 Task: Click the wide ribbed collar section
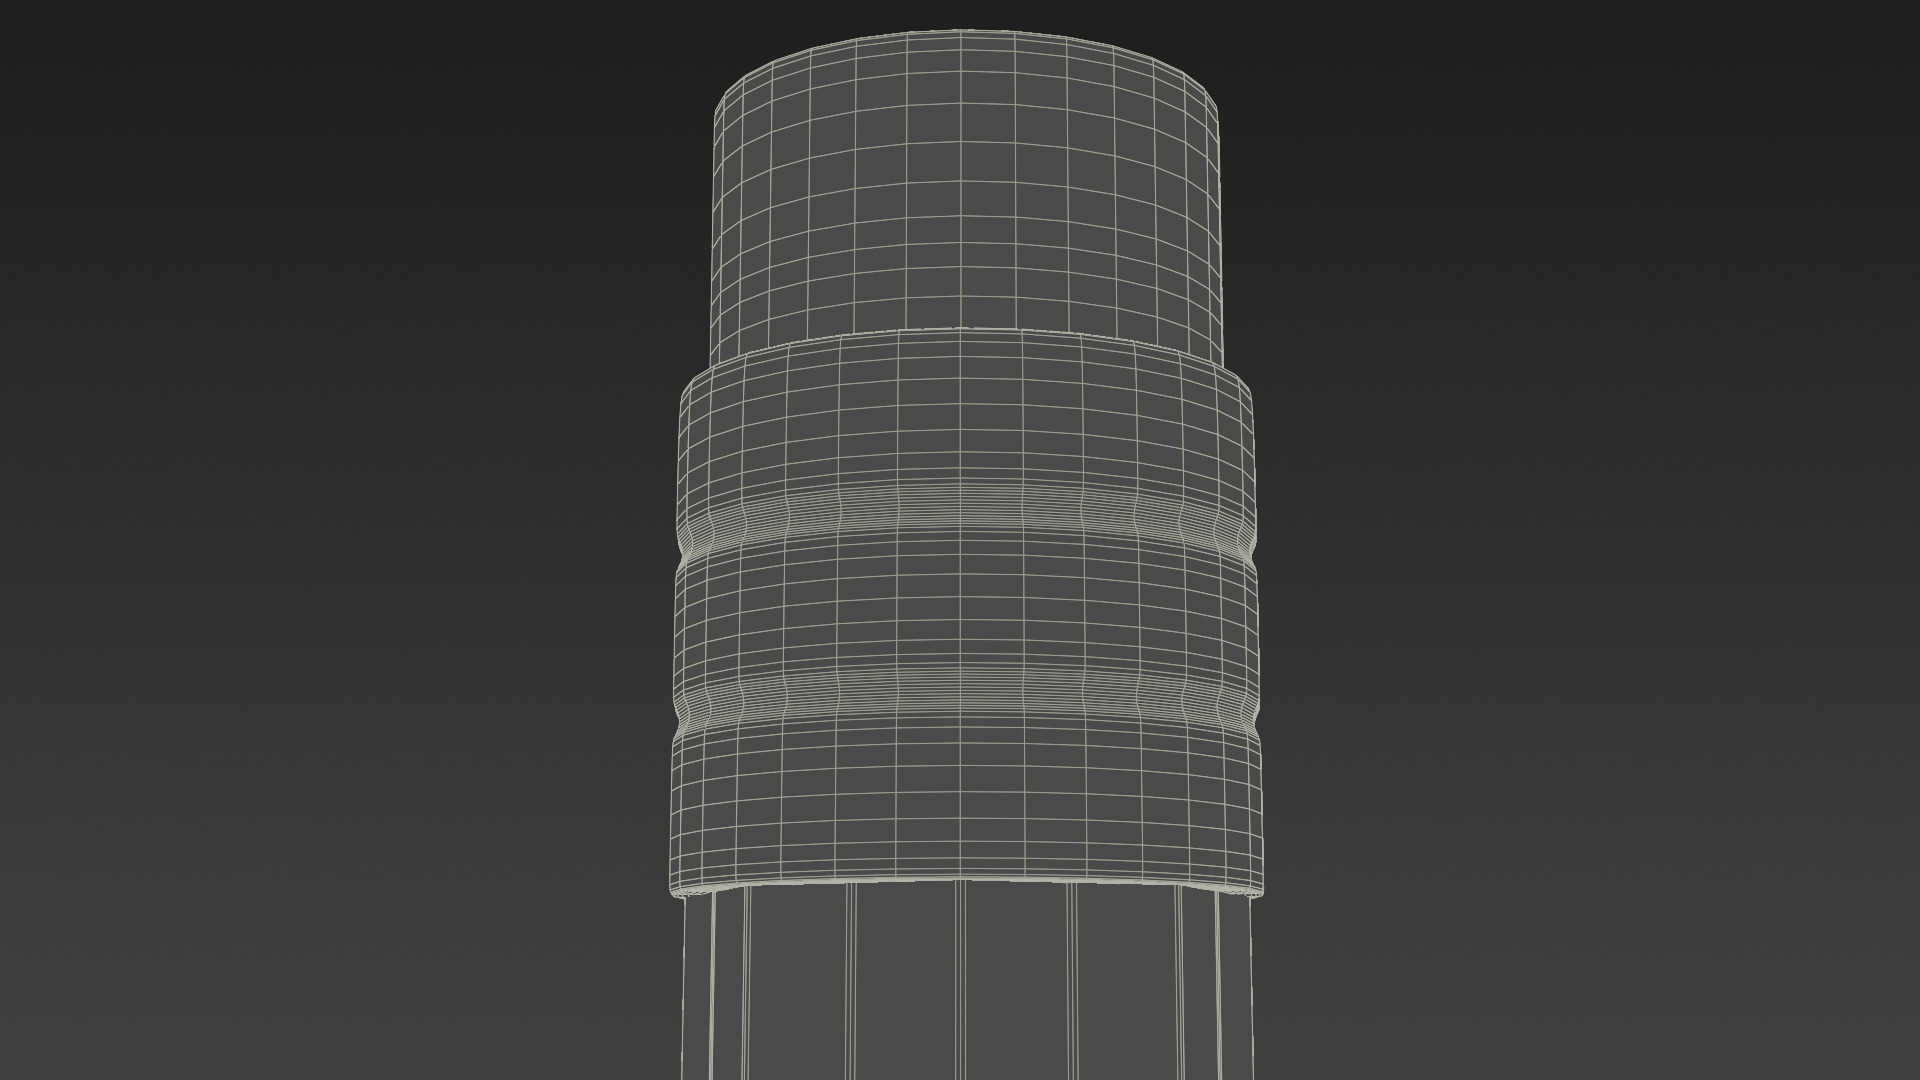point(965,612)
